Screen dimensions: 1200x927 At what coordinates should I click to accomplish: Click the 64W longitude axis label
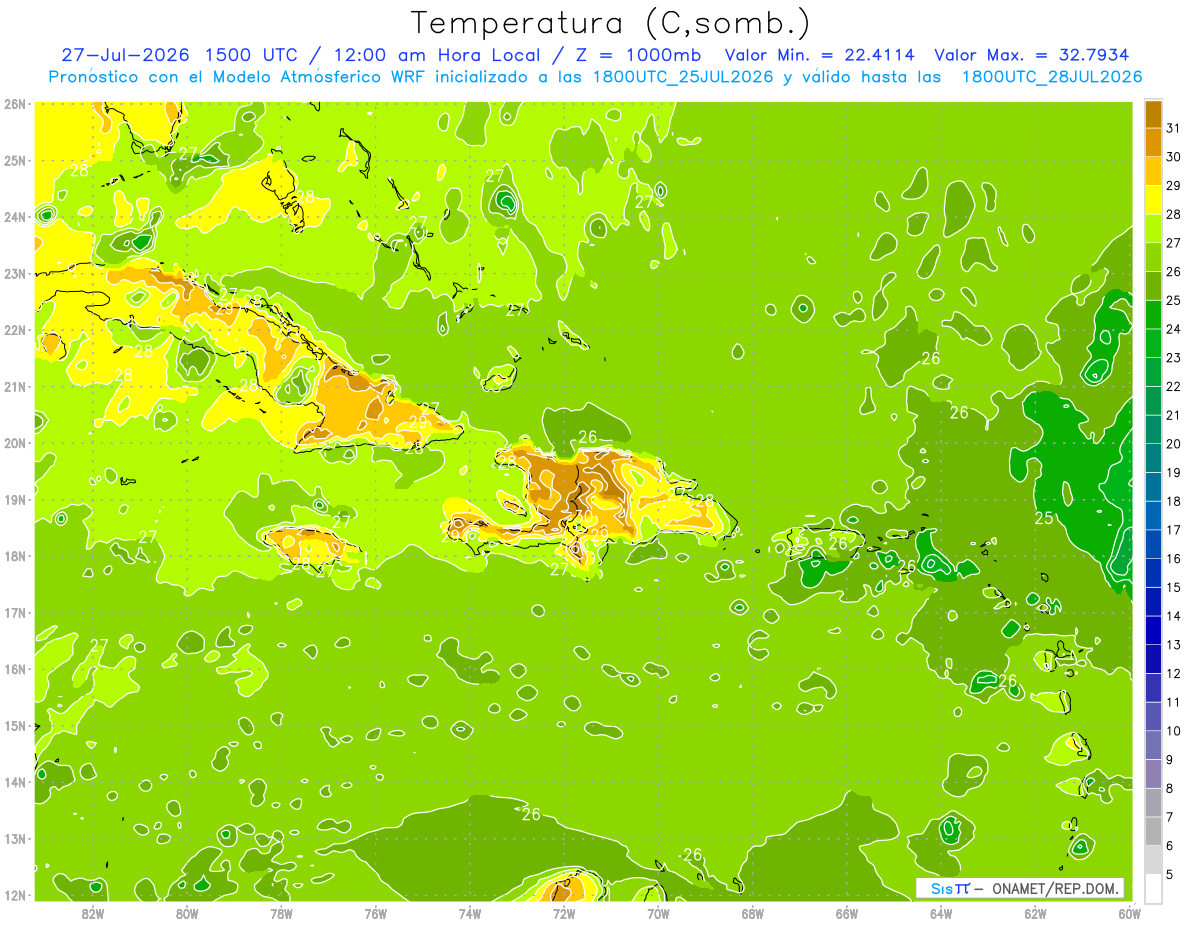(941, 913)
